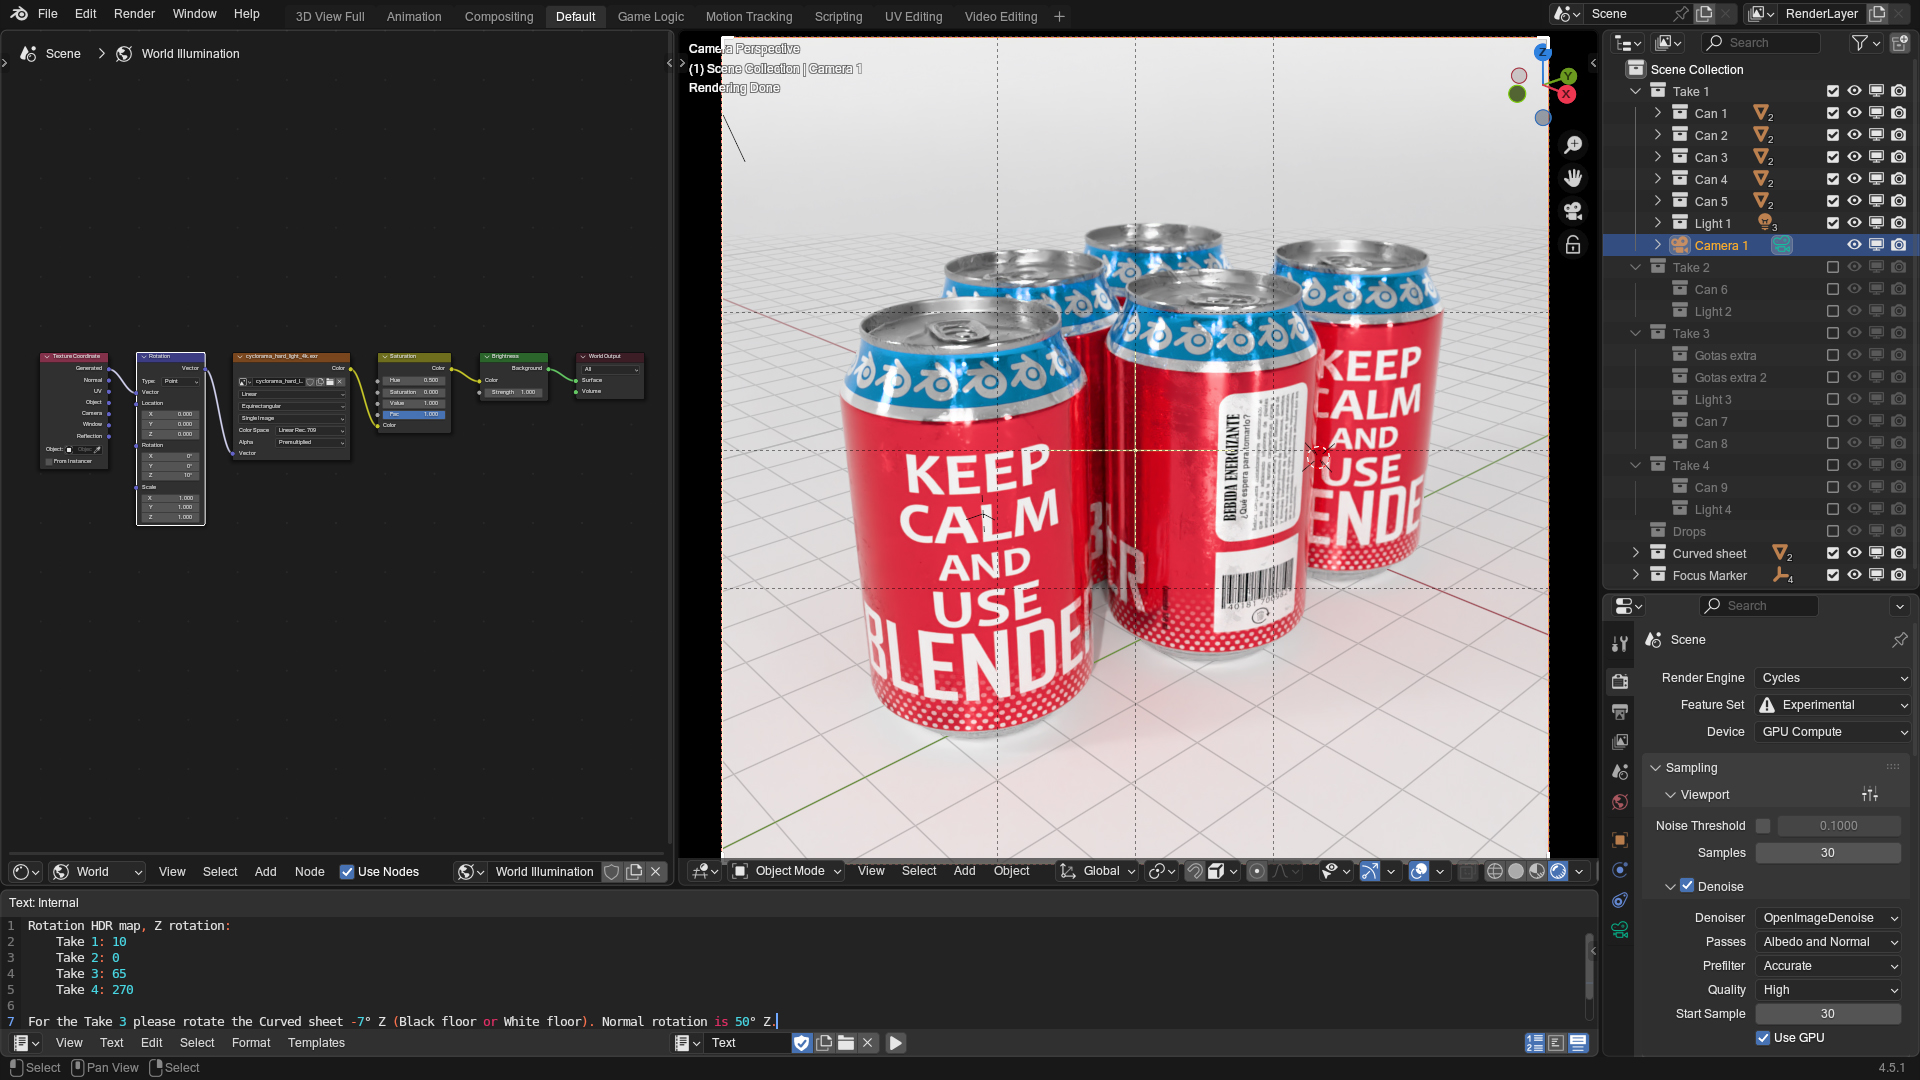This screenshot has height=1080, width=1920.
Task: Click the lock camera to view icon
Action: (1573, 244)
